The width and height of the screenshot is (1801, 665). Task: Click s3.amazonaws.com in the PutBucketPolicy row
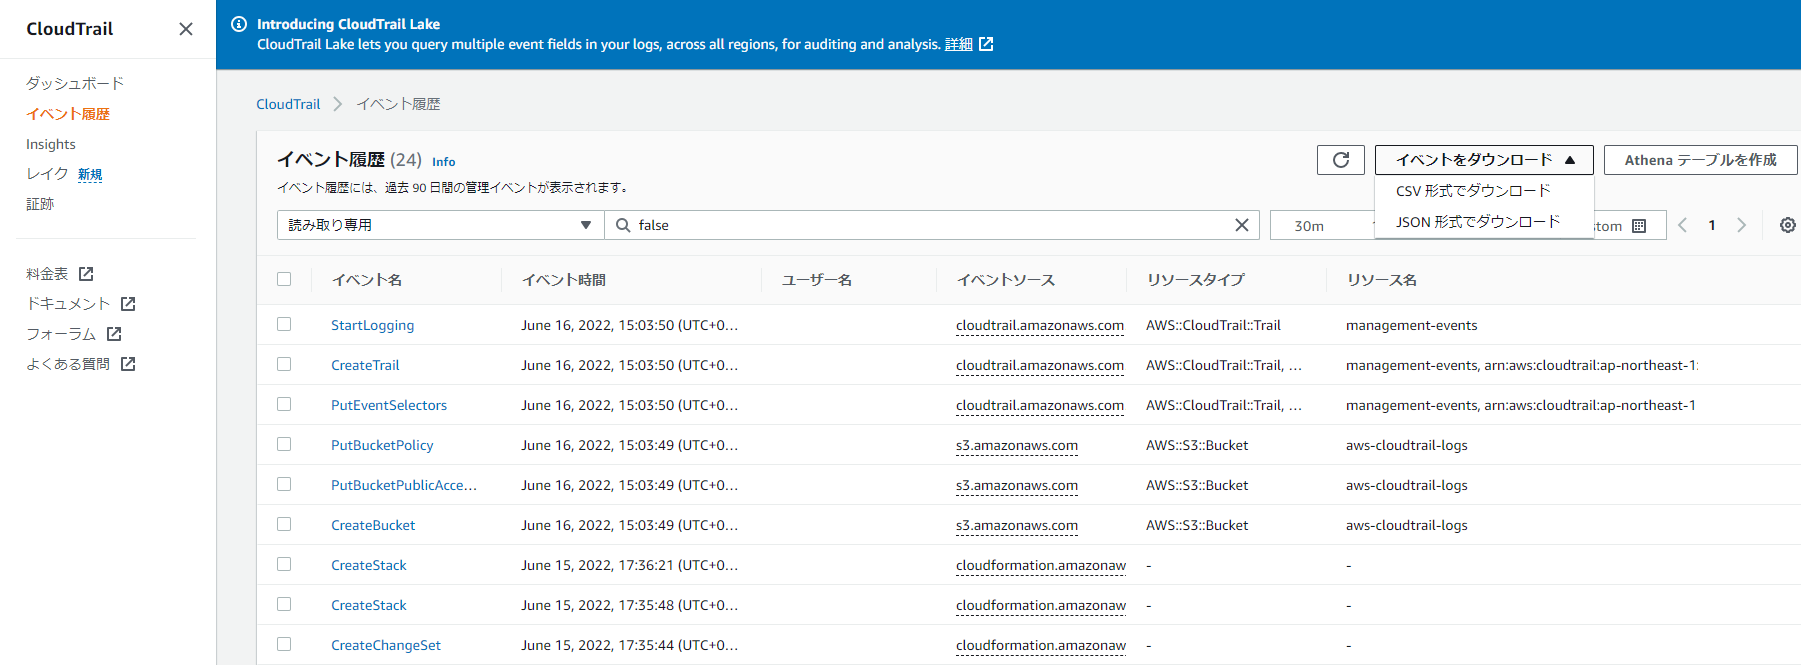(1017, 445)
